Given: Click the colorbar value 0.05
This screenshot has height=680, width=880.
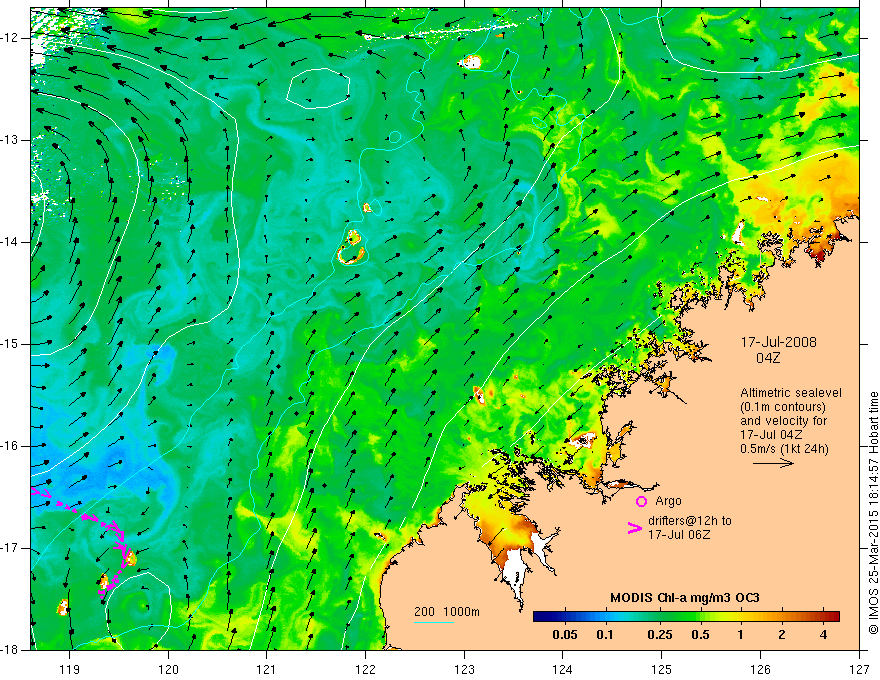Looking at the screenshot, I should click(565, 635).
